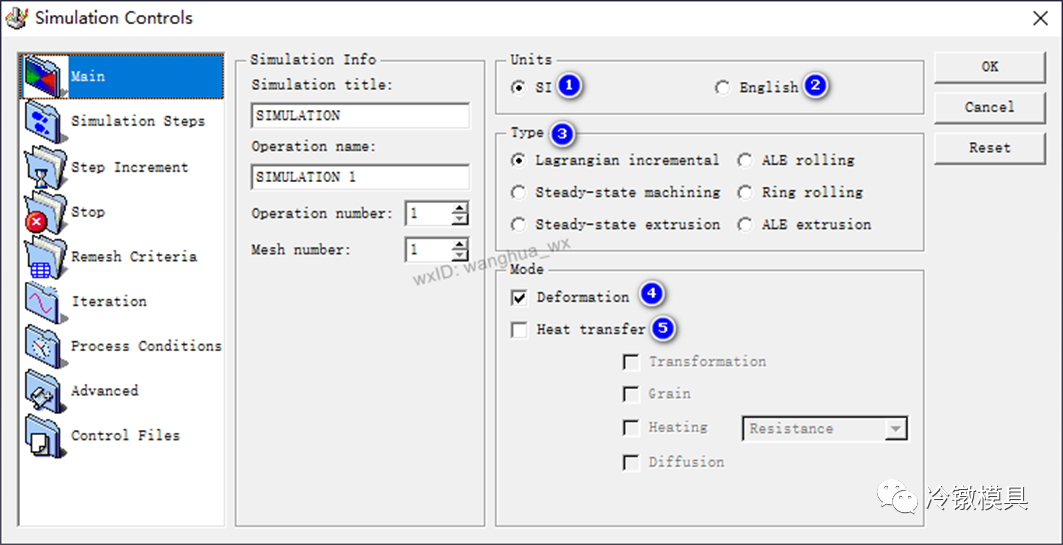Image resolution: width=1063 pixels, height=545 pixels.
Task: Switch to Process Conditions label
Action: click(x=146, y=346)
